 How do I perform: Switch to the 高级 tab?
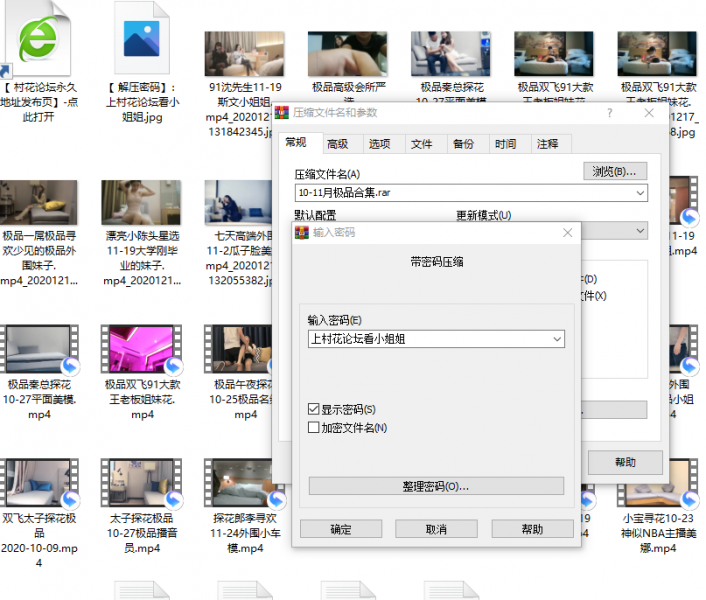point(337,144)
